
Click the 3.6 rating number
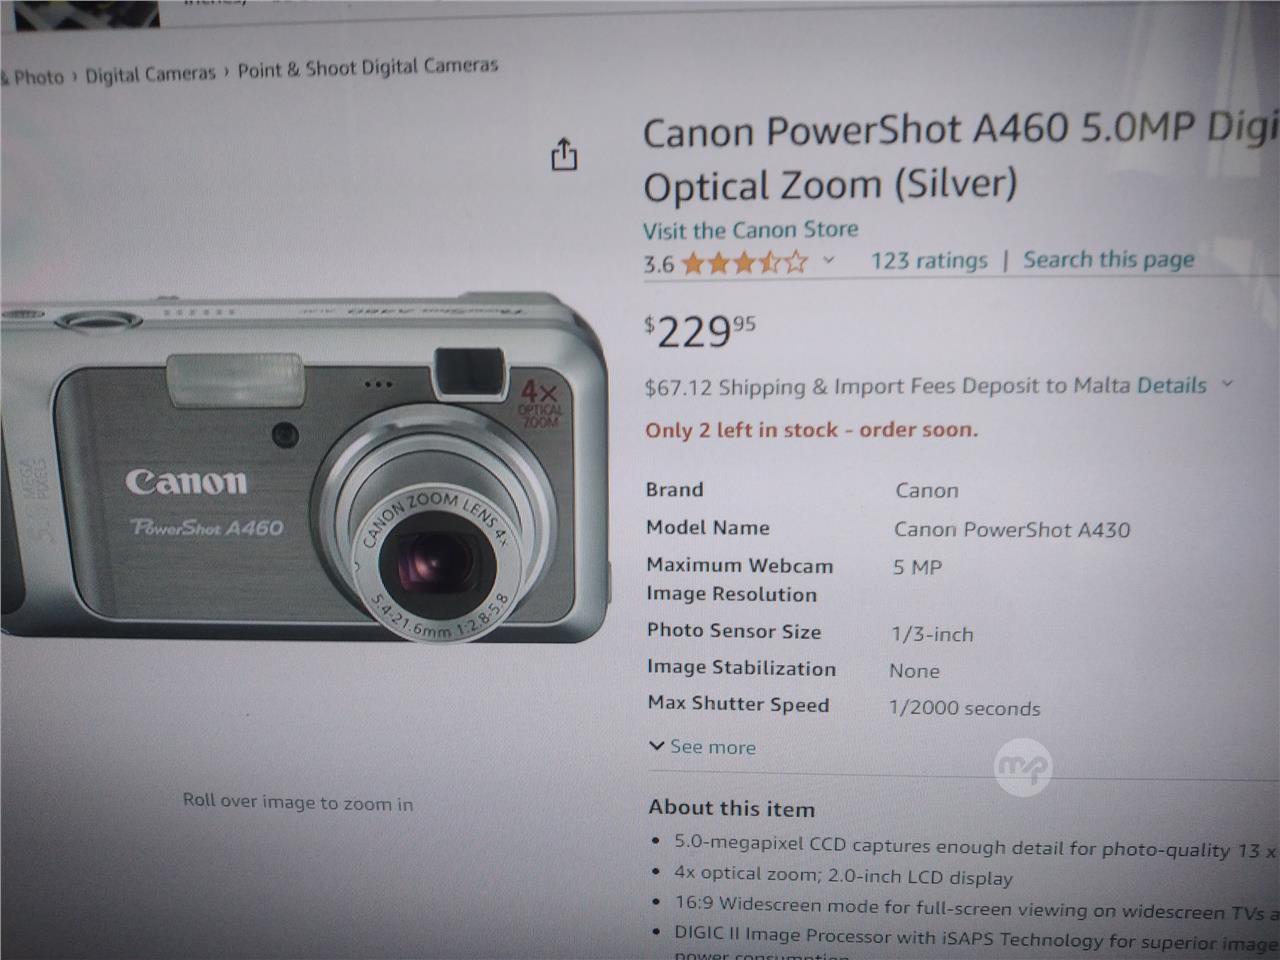coord(658,265)
